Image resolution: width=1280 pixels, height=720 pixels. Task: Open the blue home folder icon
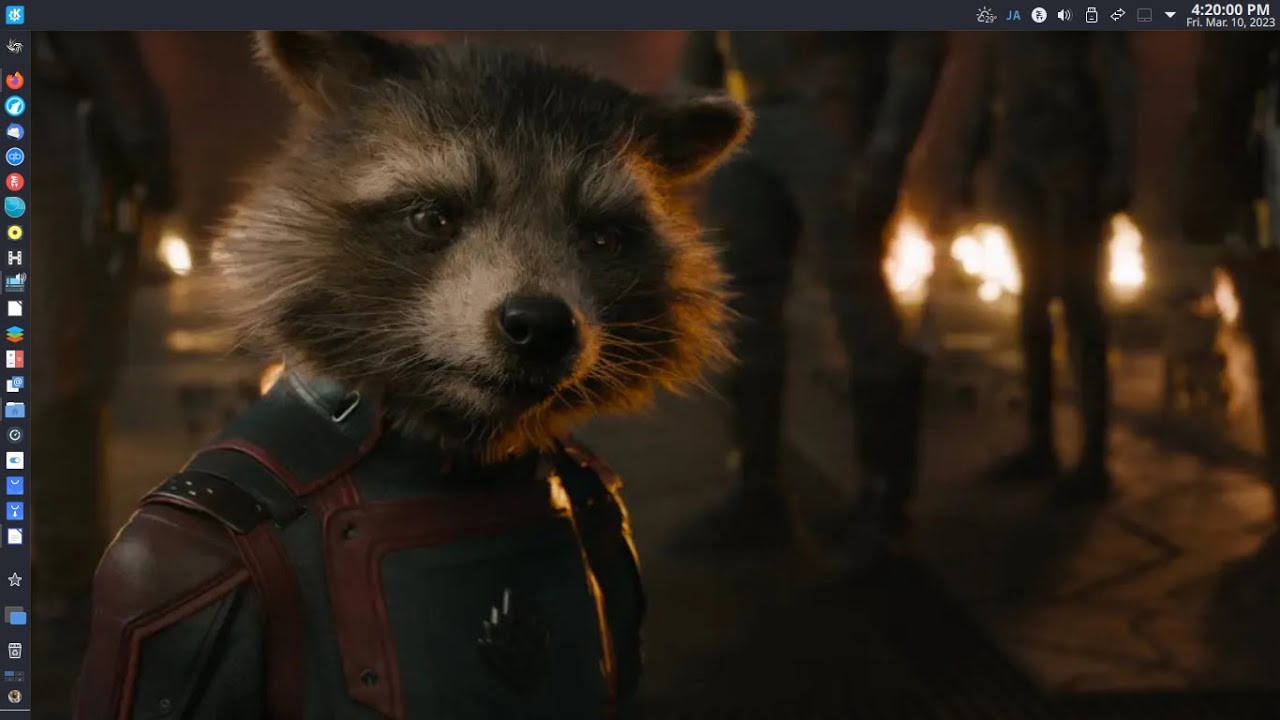point(15,410)
